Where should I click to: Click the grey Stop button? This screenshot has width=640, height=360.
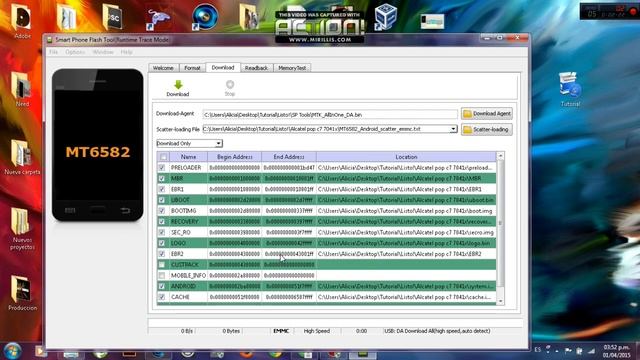point(230,88)
